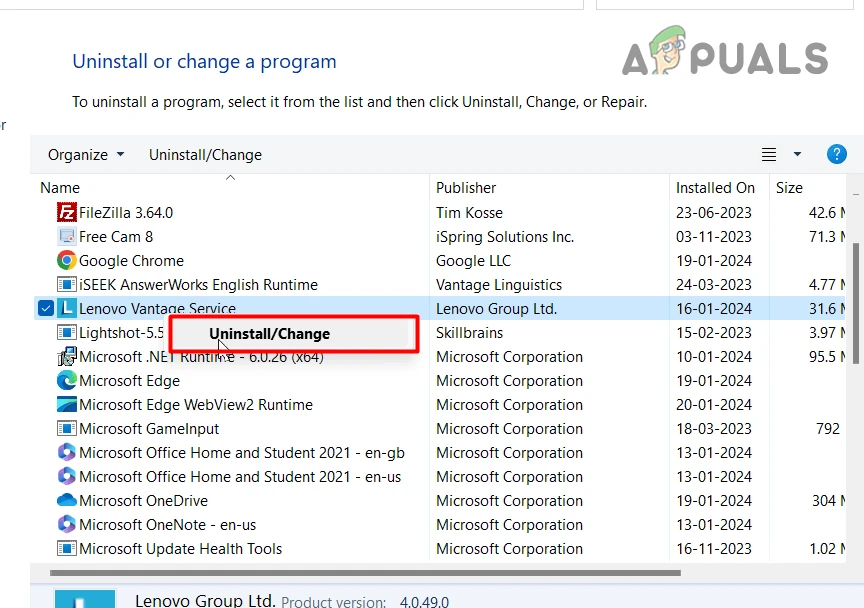Click publisher Vantage Linguistics cell
The width and height of the screenshot is (864, 608).
pyautogui.click(x=499, y=284)
